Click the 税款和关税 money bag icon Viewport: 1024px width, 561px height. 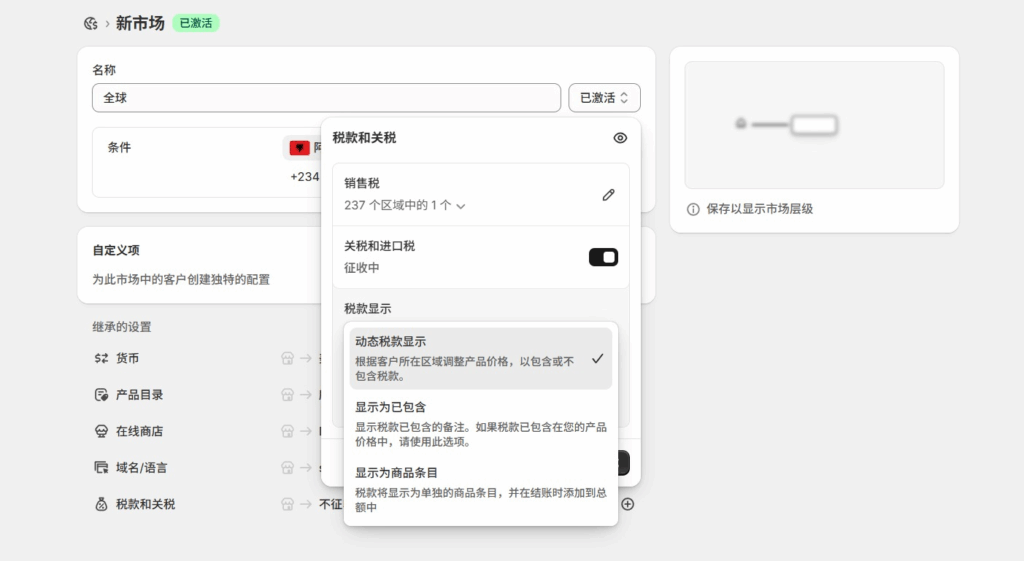101,504
